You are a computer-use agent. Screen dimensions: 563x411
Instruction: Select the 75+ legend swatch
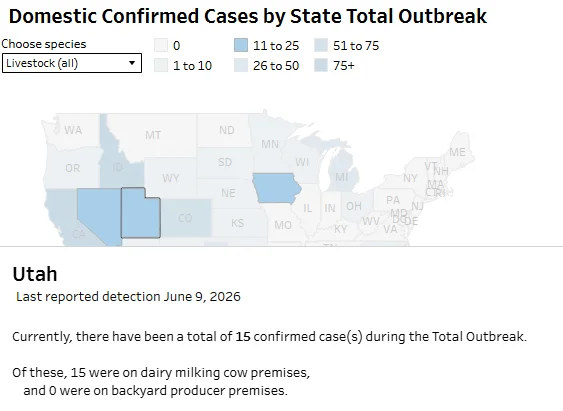(321, 66)
